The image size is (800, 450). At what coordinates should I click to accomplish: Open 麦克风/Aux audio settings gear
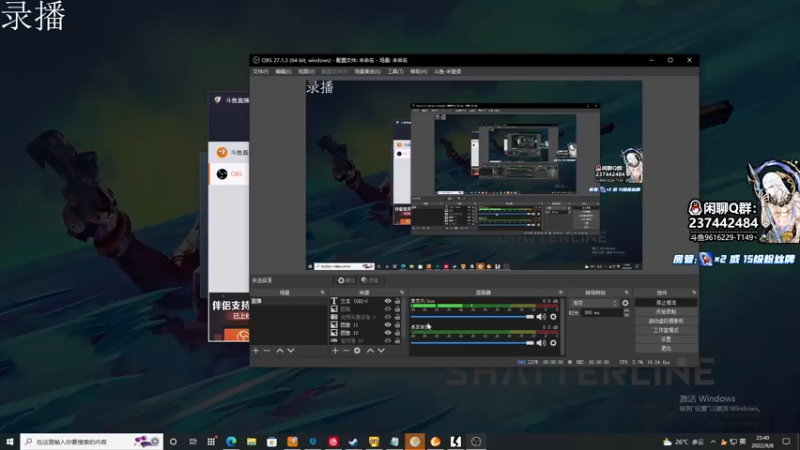[553, 317]
